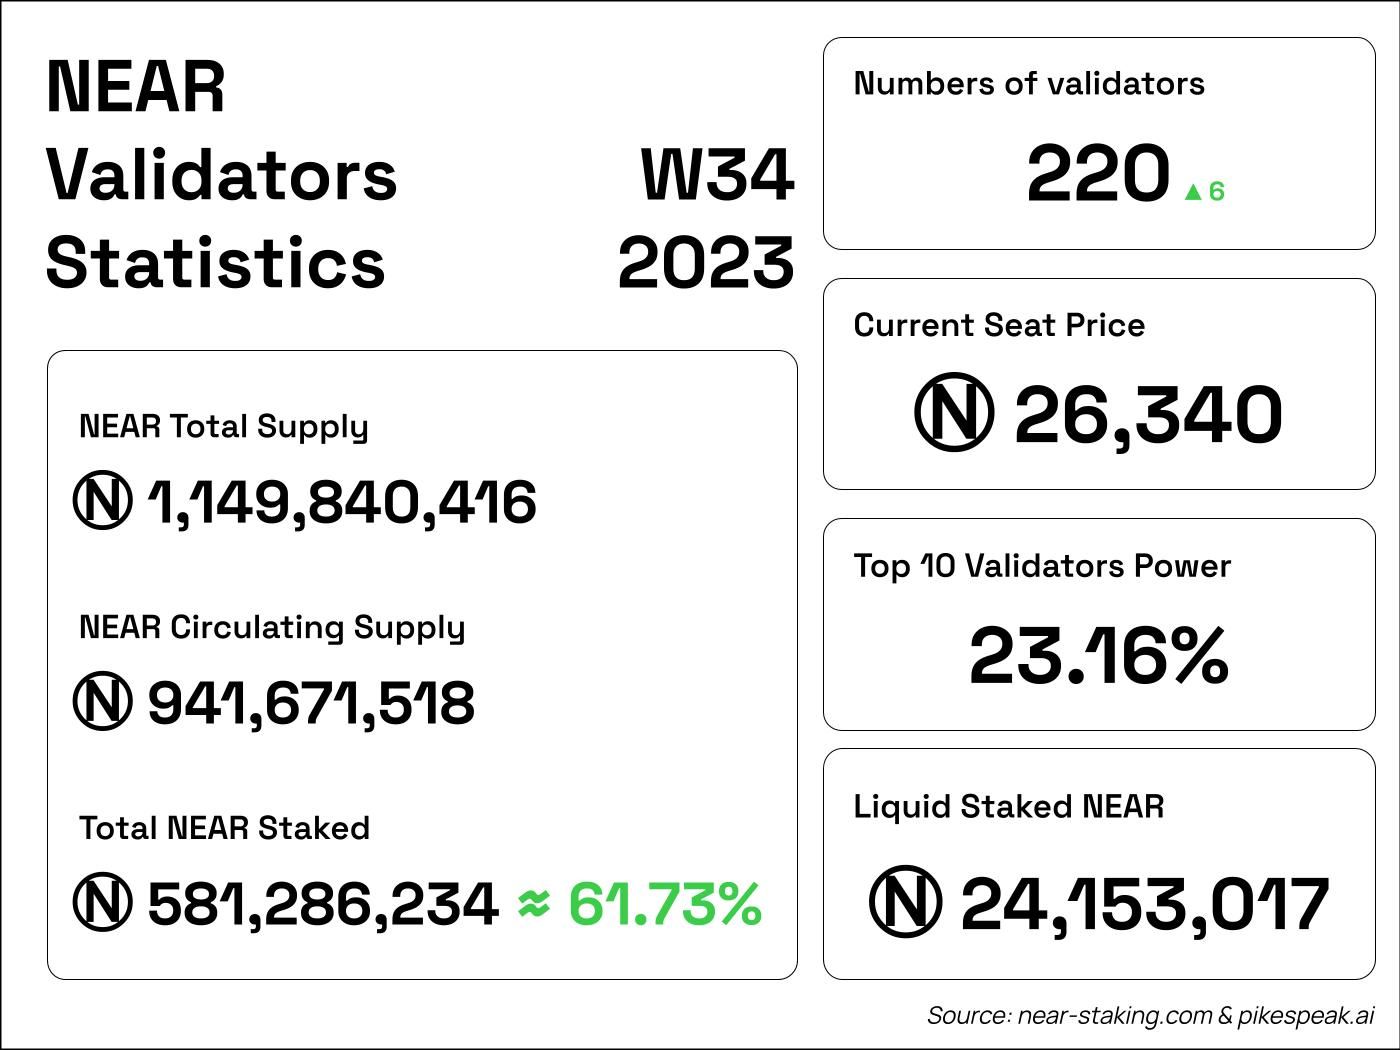
Task: Click the Numbers of validators heading
Action: [x=1029, y=84]
